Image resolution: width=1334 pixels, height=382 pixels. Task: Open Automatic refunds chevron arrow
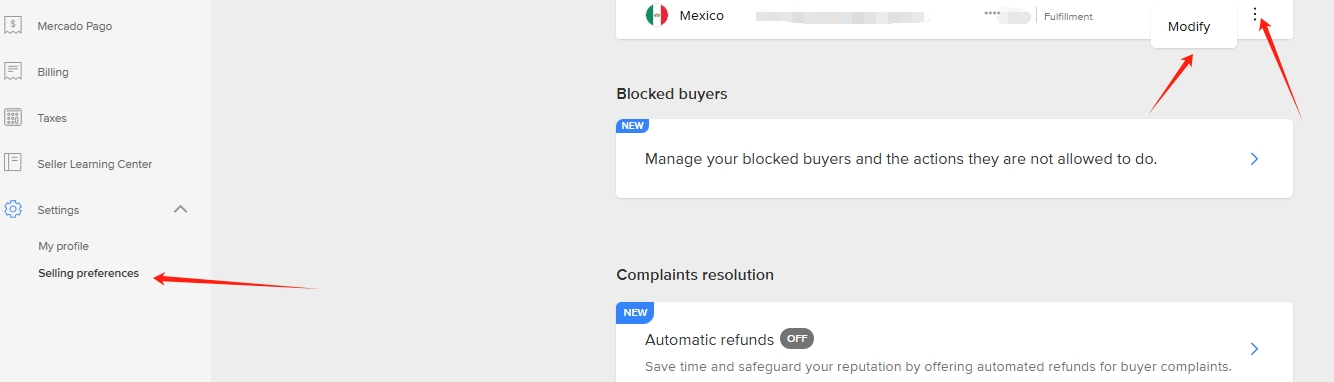point(1255,349)
